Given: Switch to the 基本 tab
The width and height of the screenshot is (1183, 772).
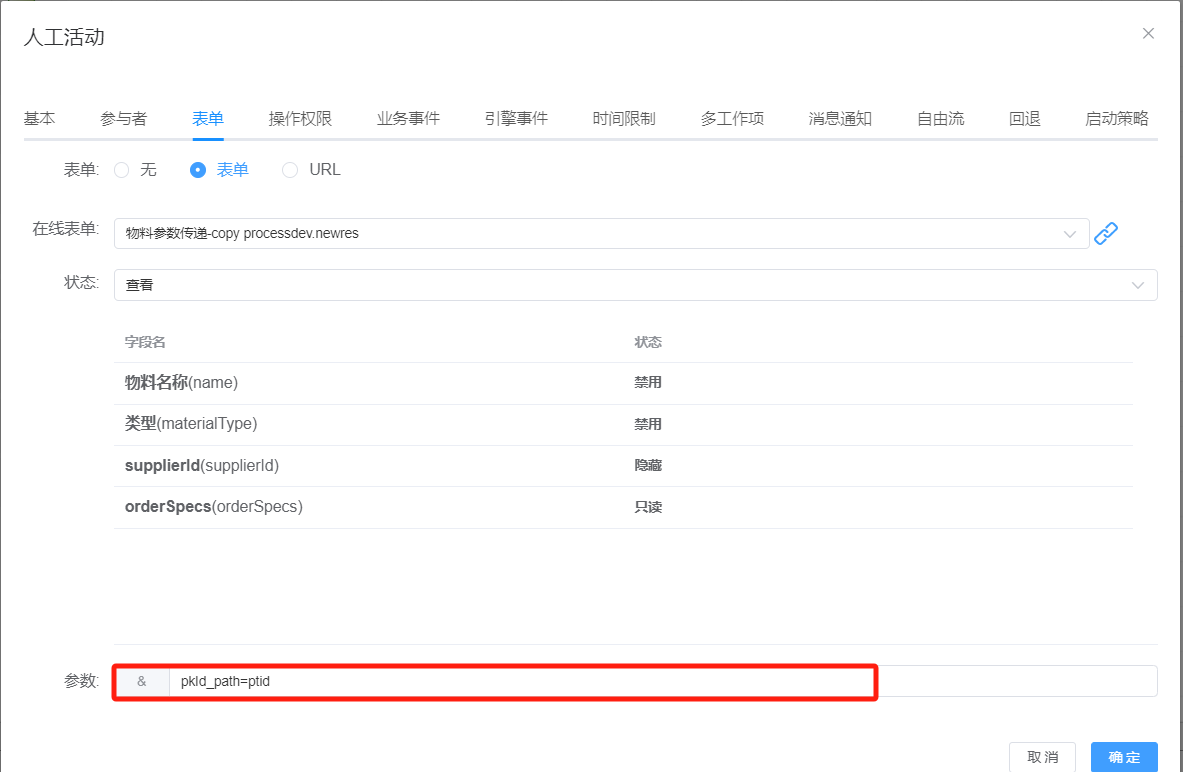Looking at the screenshot, I should (x=40, y=119).
